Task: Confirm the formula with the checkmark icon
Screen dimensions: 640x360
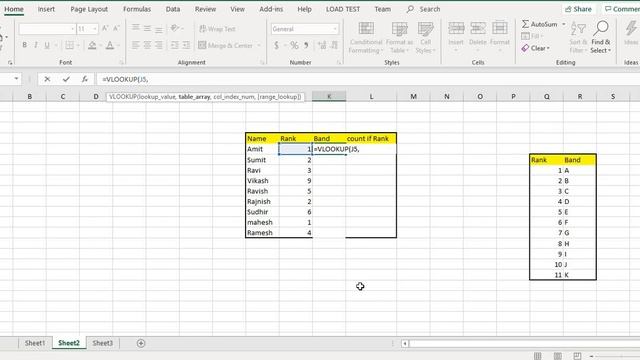Action: [66, 79]
